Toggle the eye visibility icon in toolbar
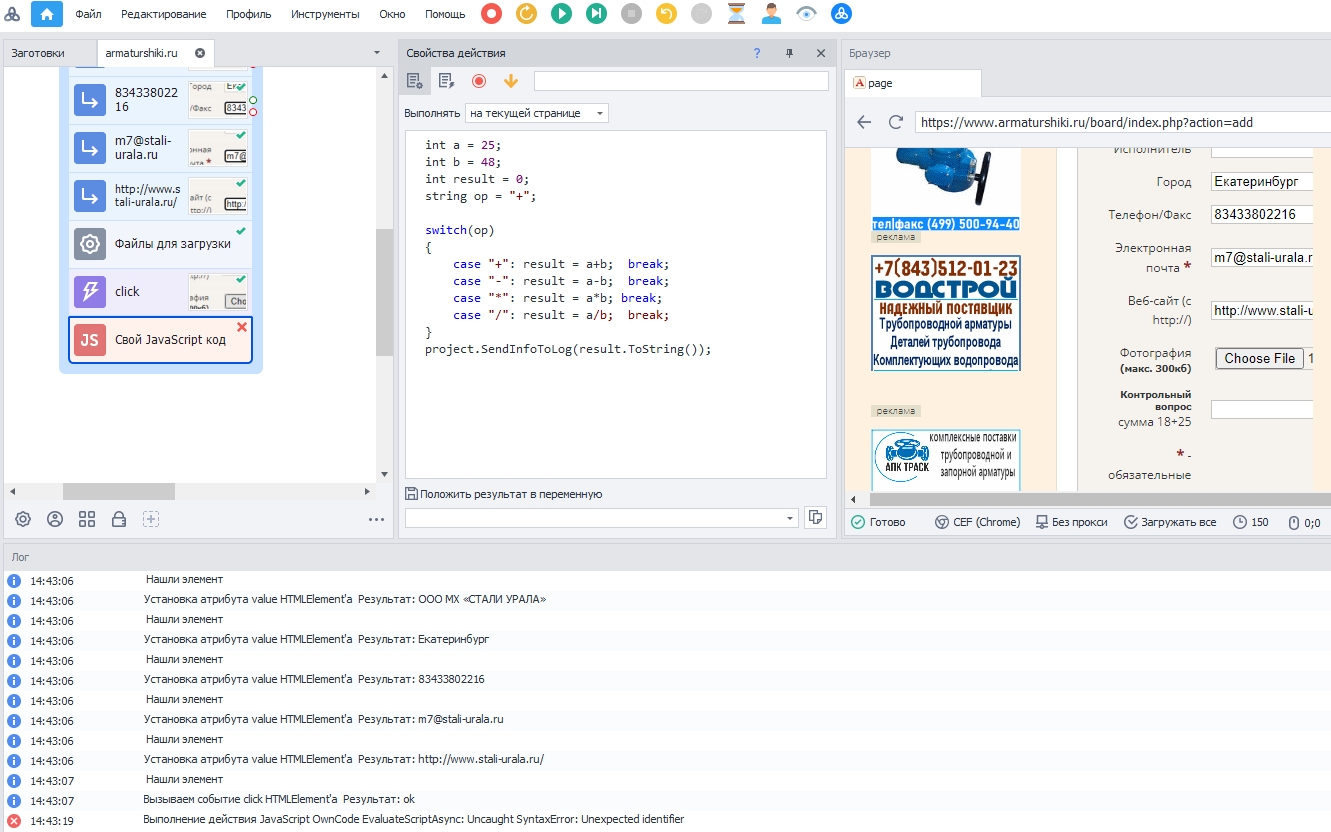 pos(806,14)
